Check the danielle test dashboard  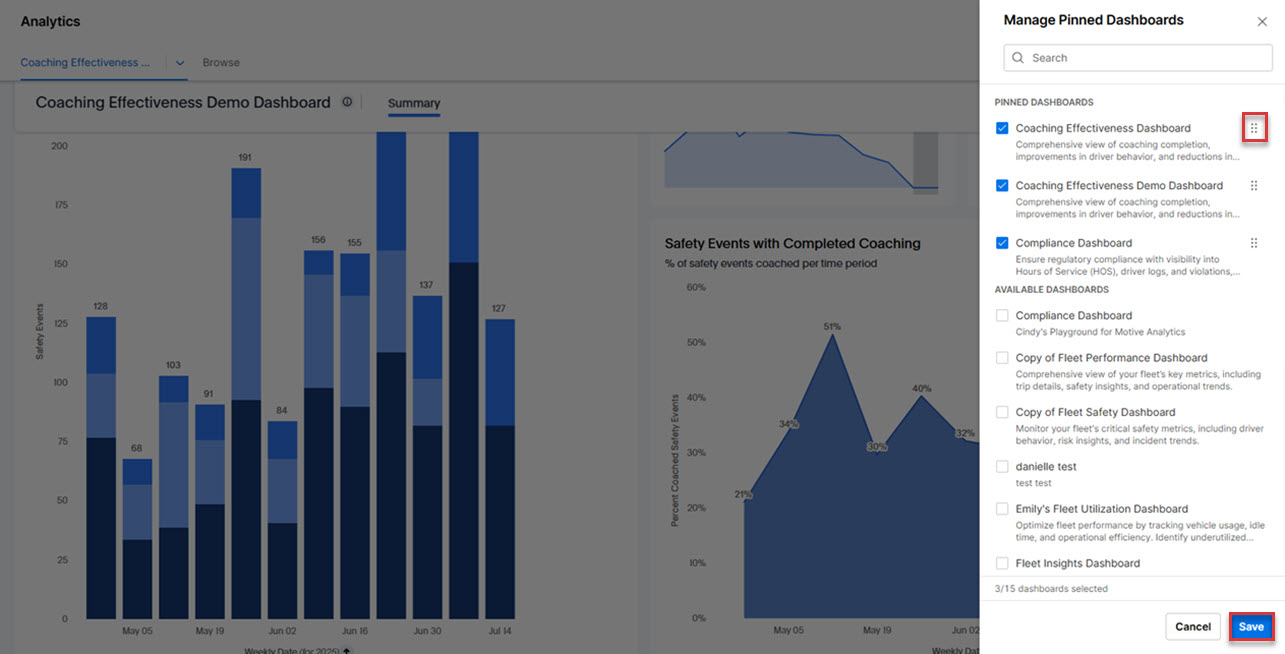coord(1002,466)
